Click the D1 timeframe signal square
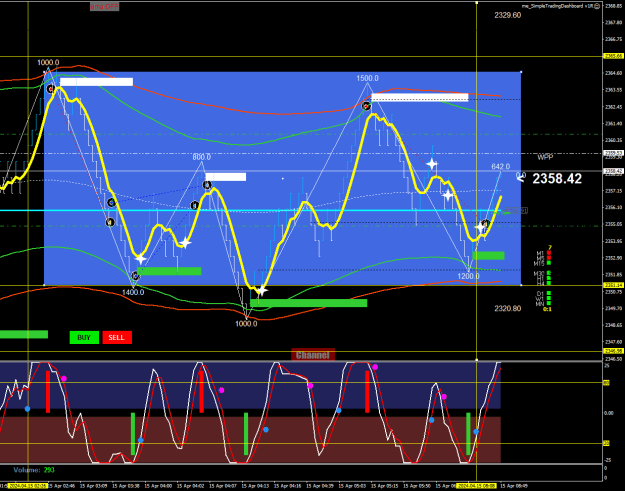The width and height of the screenshot is (625, 491). 549,293
